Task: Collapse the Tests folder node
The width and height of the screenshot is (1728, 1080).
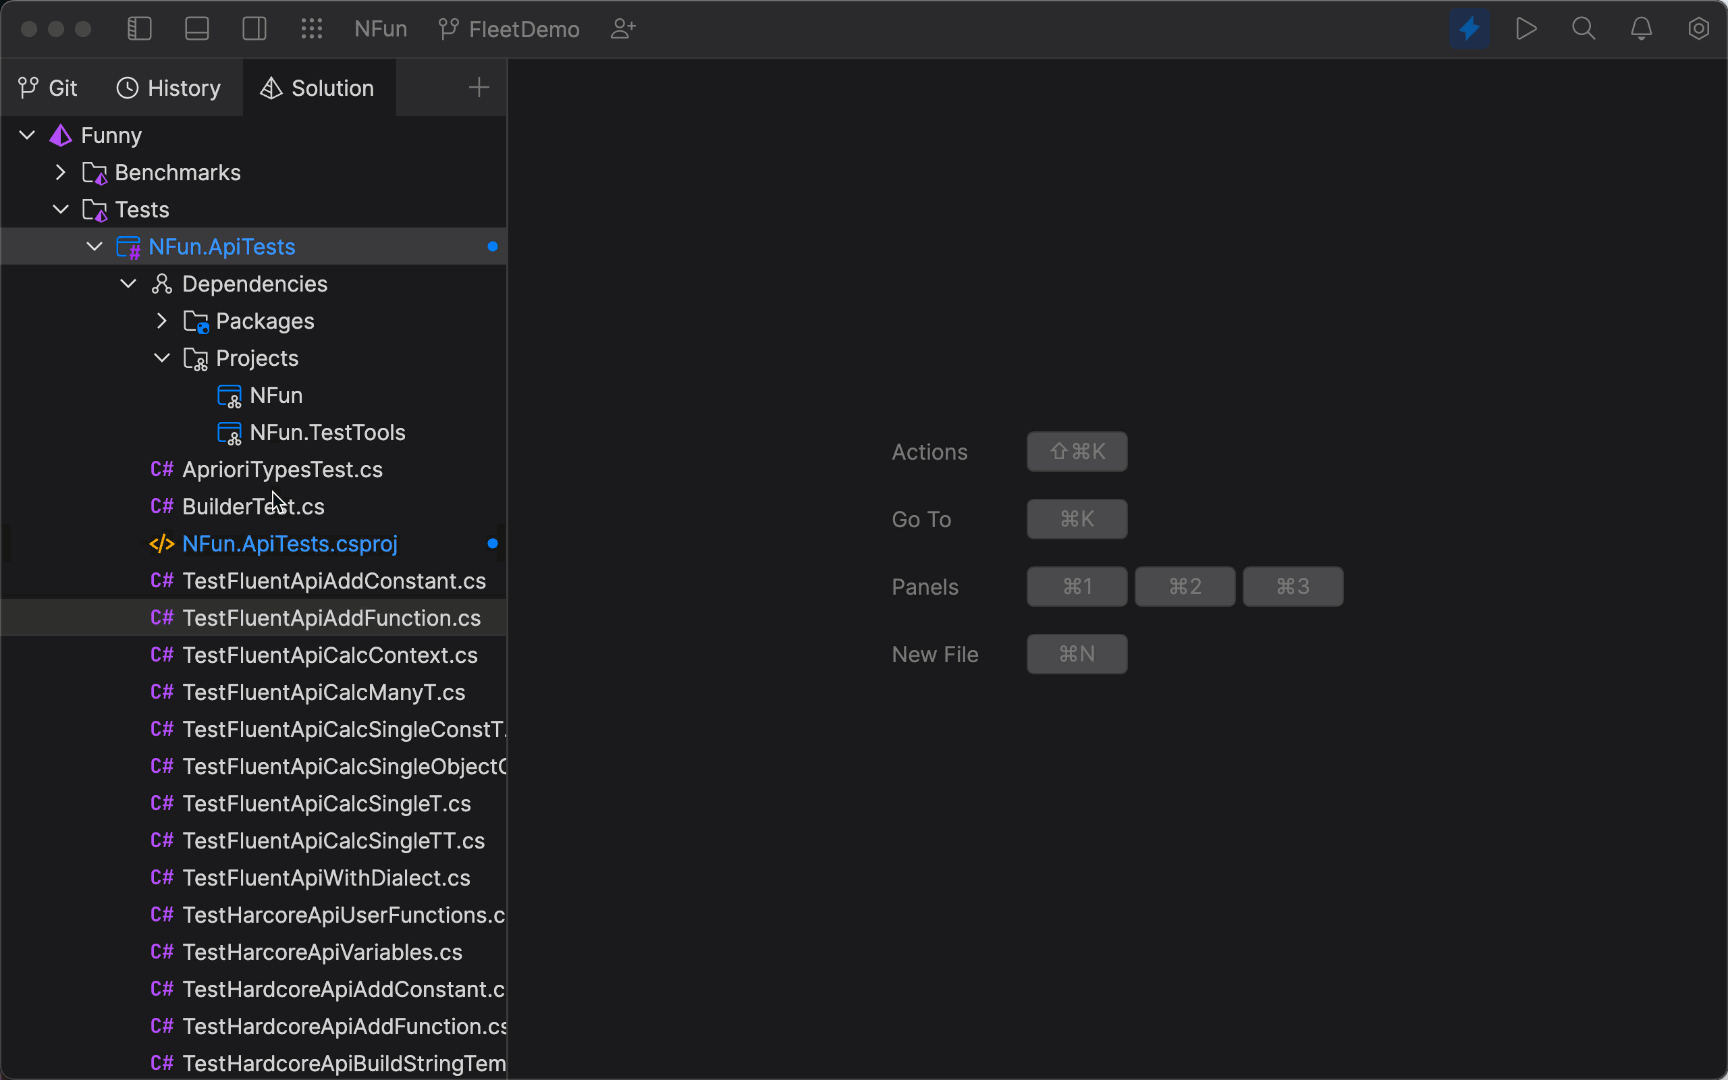Action: [x=61, y=209]
